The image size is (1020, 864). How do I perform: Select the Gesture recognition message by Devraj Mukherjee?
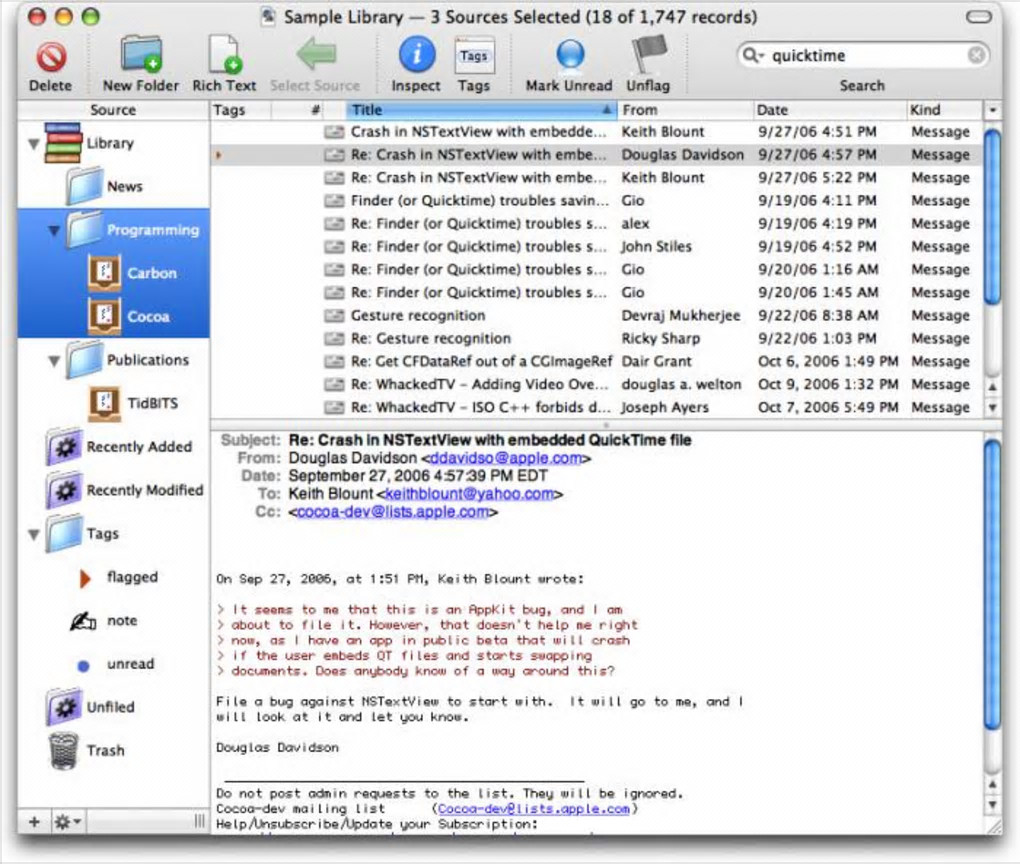pyautogui.click(x=597, y=316)
